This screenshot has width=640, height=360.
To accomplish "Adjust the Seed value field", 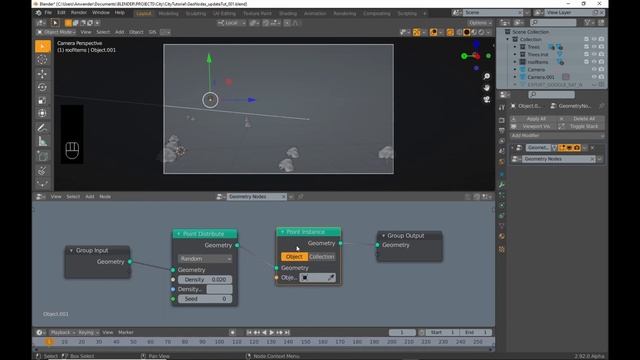I will [205, 299].
